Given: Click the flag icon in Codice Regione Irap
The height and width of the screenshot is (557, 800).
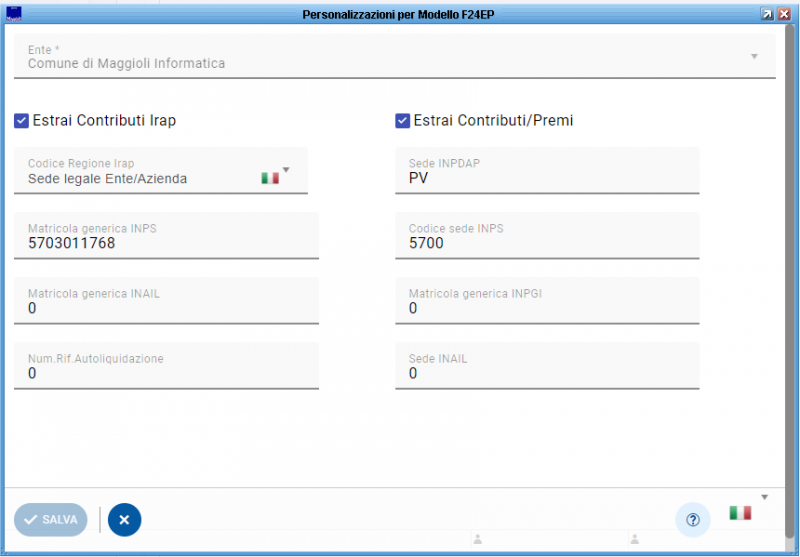Looking at the screenshot, I should tap(269, 178).
